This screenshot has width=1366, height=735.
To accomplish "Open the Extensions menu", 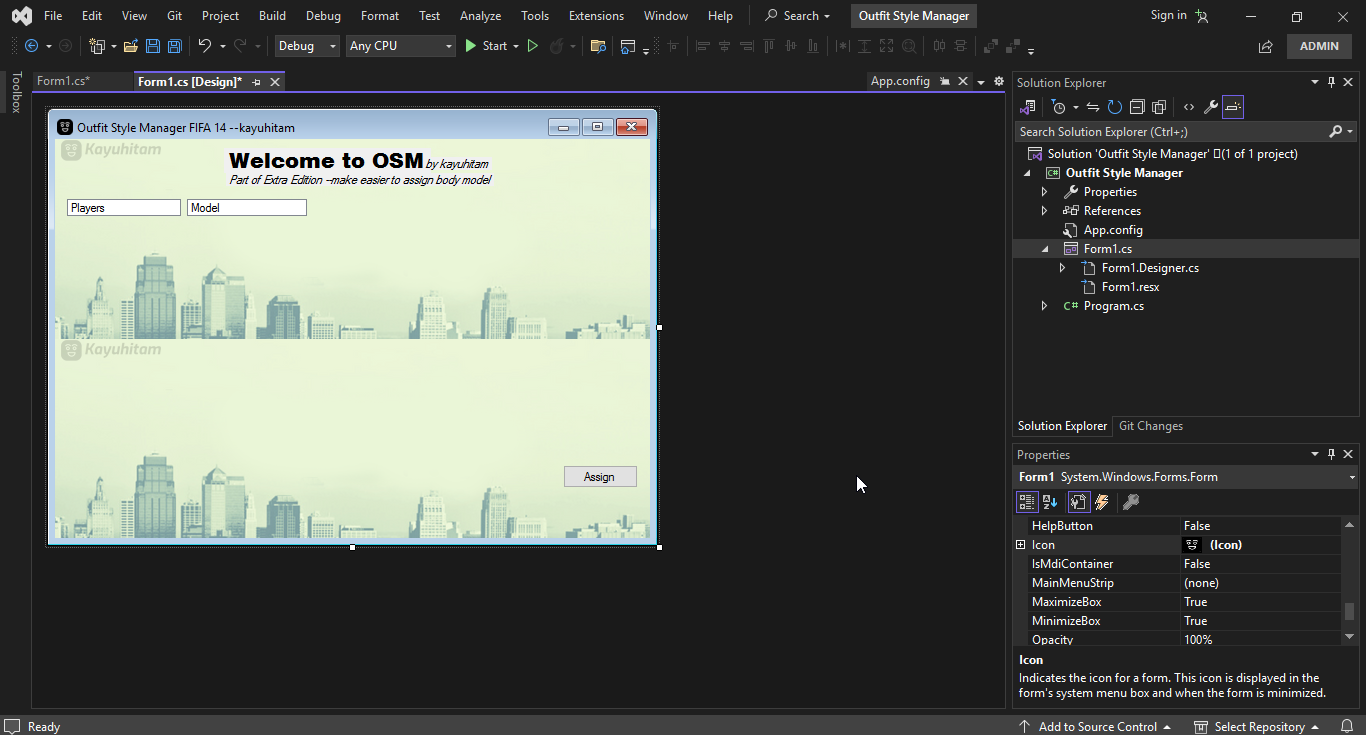I will (x=596, y=16).
